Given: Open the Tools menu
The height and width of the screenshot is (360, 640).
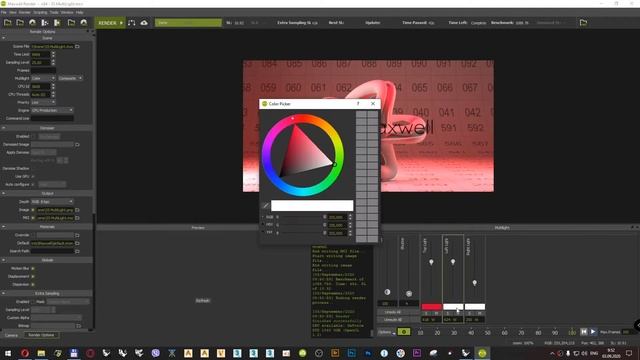Looking at the screenshot, I should [54, 13].
